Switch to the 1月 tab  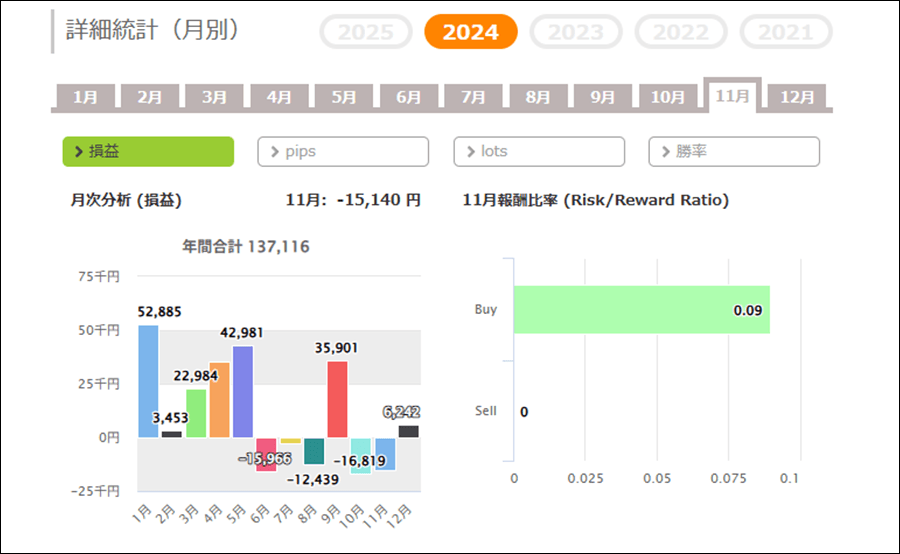tap(85, 97)
